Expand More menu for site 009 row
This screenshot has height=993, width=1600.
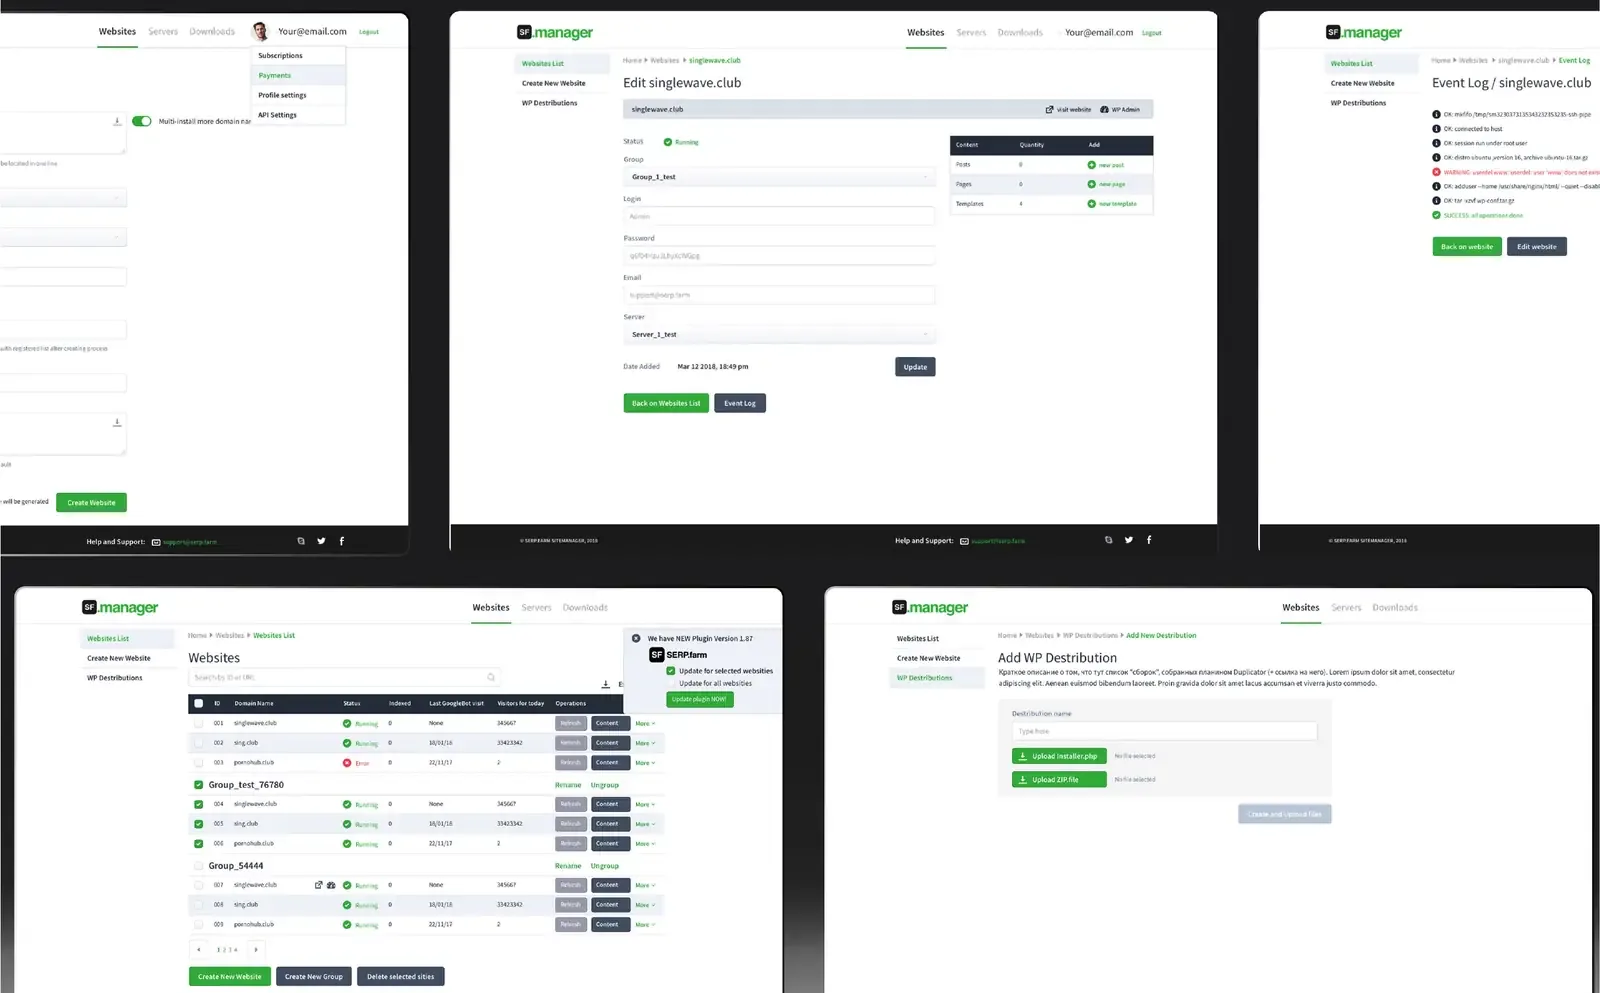click(645, 925)
